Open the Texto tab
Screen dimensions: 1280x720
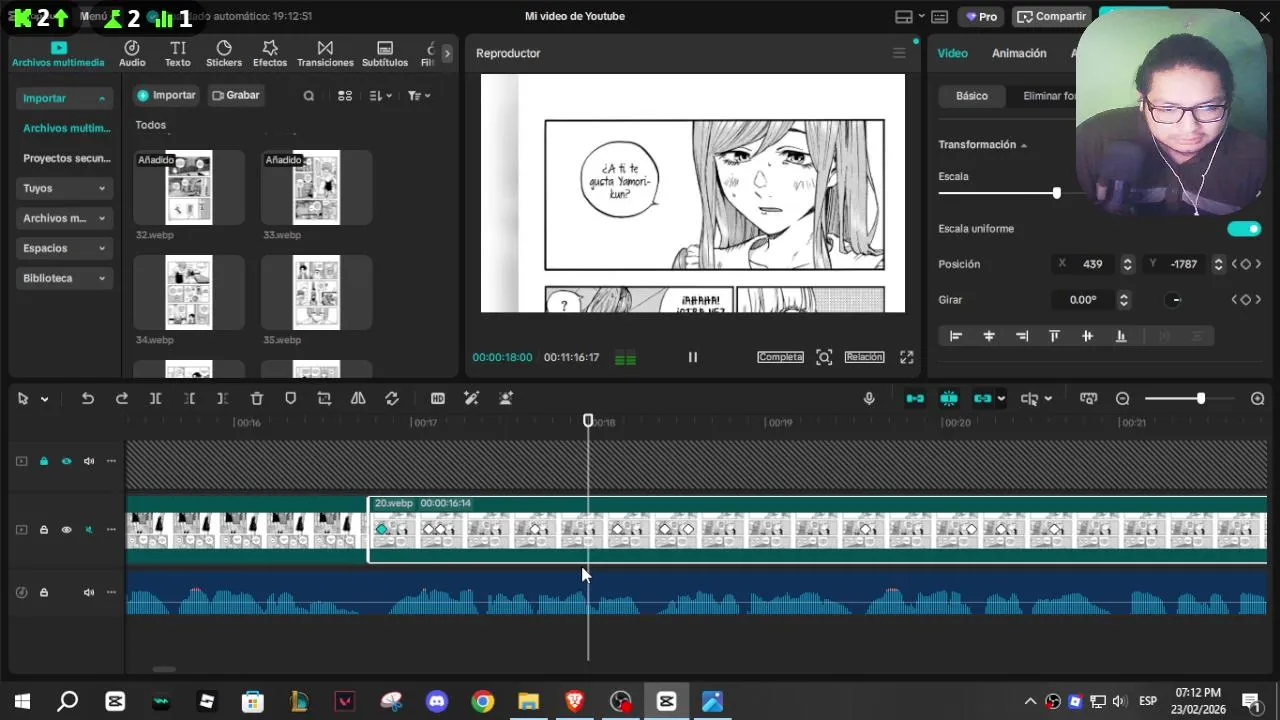coord(178,54)
